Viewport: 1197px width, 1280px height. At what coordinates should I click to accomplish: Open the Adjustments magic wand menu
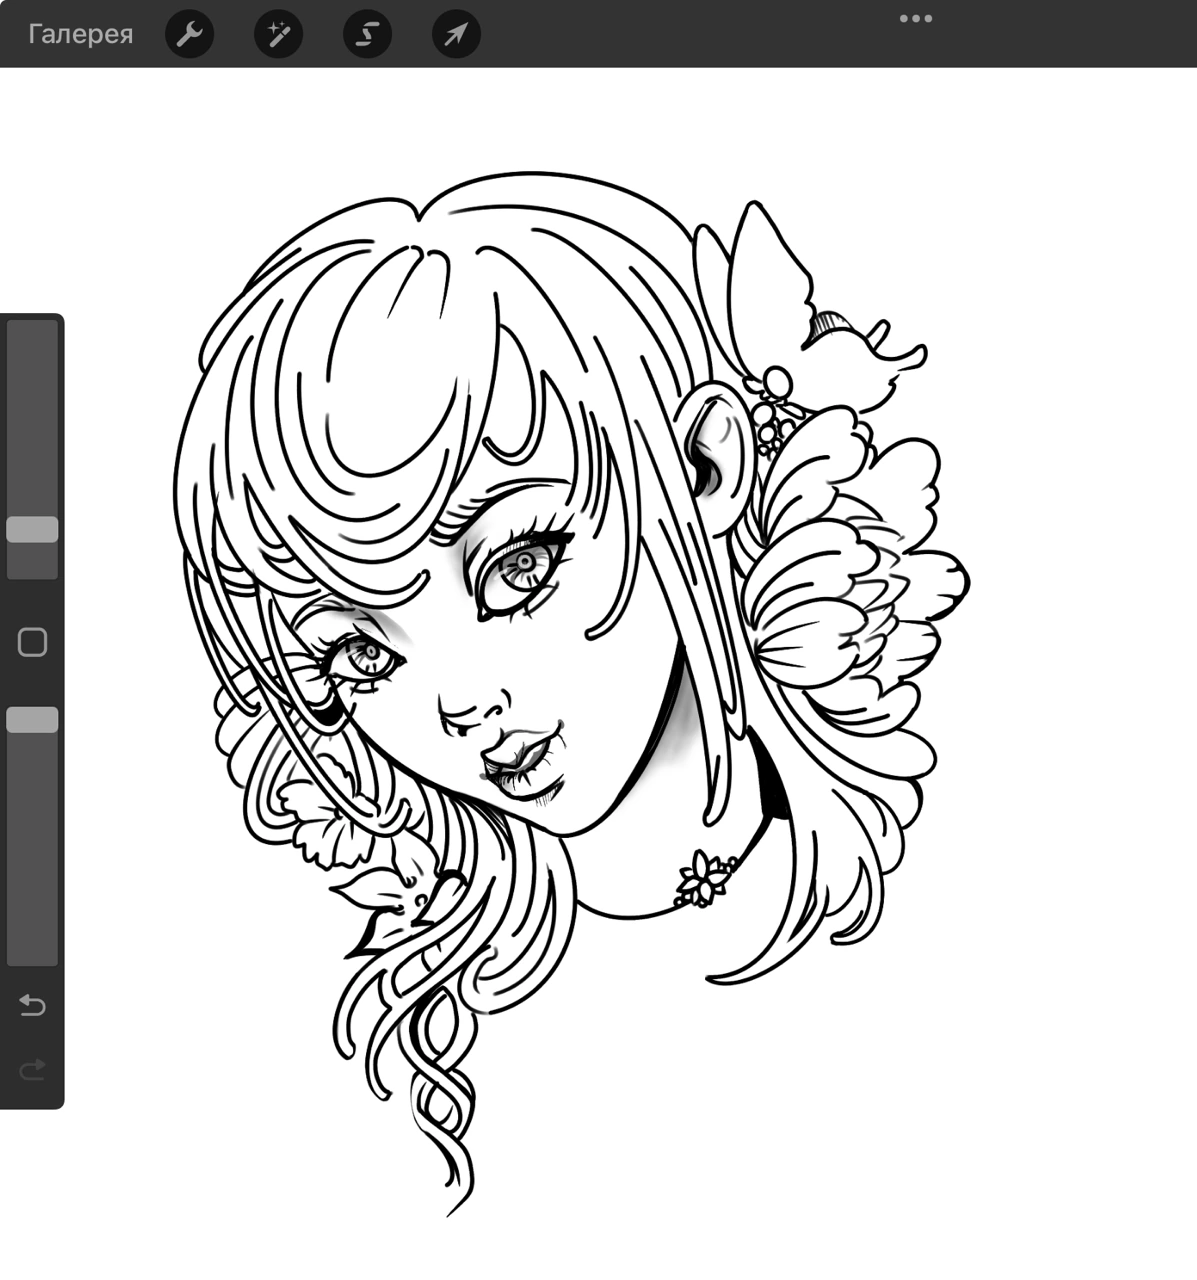point(278,35)
